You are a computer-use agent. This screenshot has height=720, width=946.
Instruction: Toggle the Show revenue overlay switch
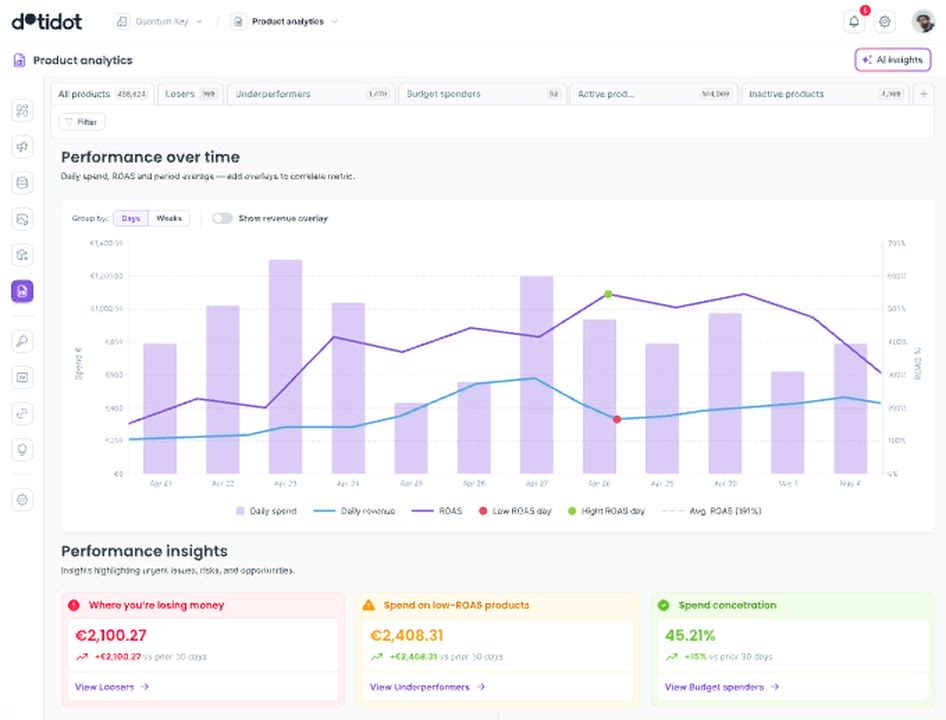(x=222, y=218)
